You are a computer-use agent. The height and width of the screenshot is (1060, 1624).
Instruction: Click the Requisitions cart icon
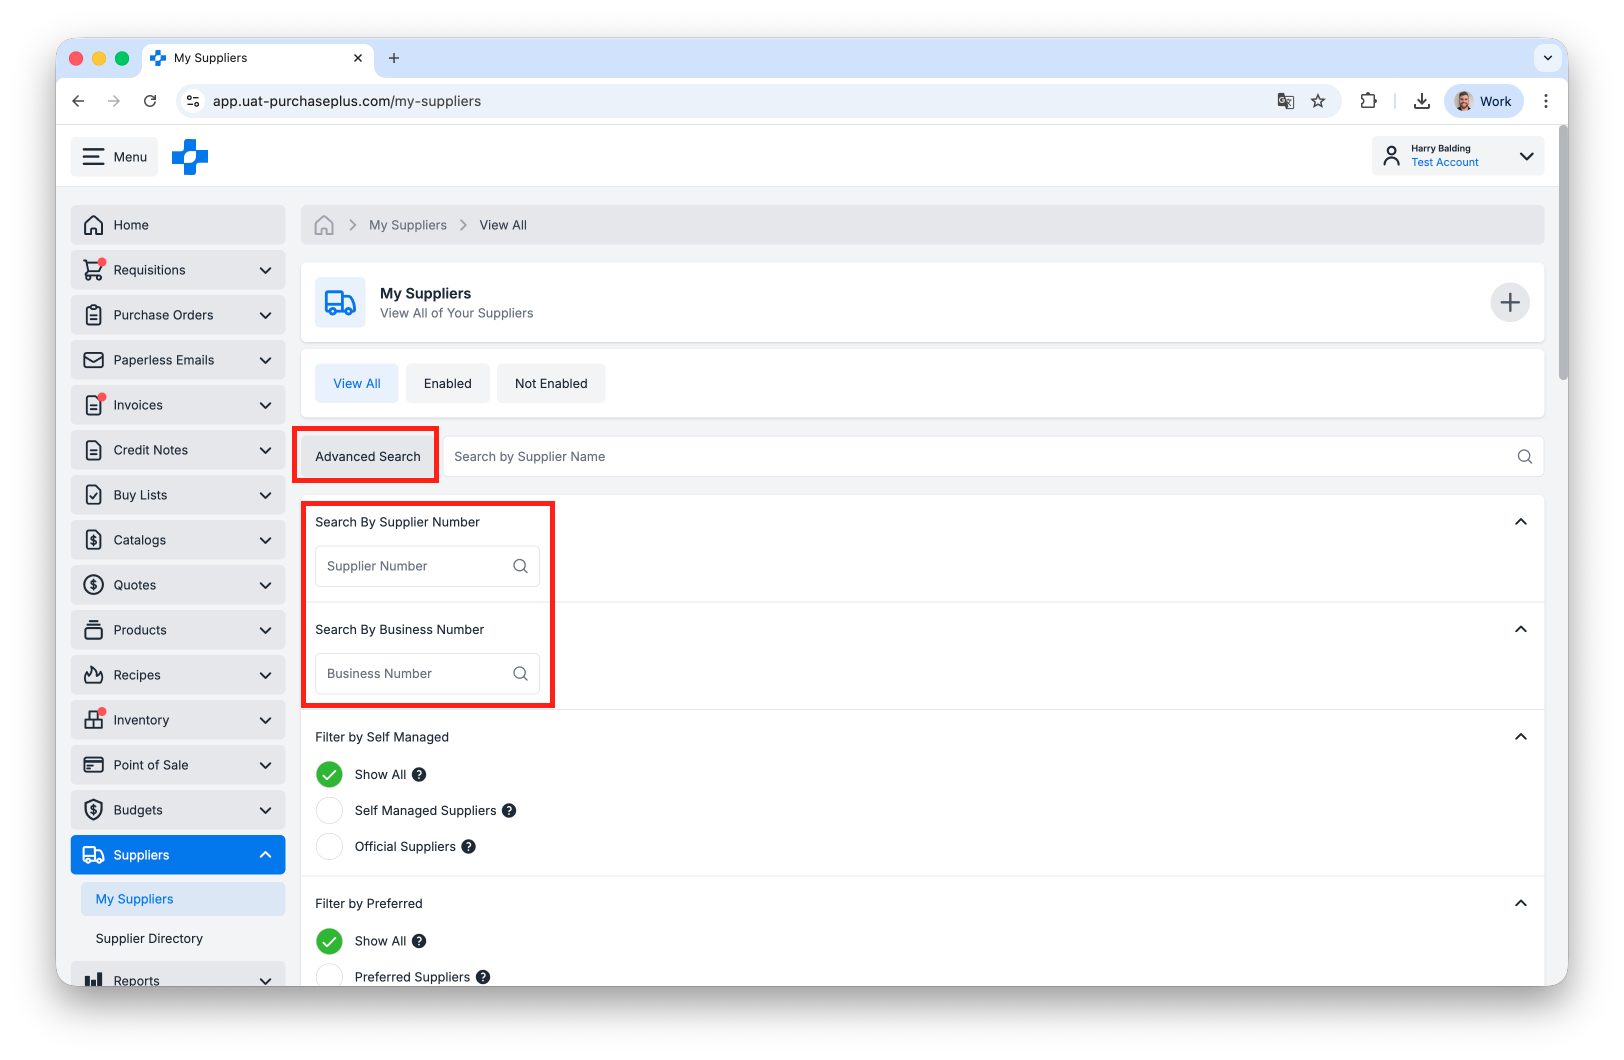tap(94, 270)
